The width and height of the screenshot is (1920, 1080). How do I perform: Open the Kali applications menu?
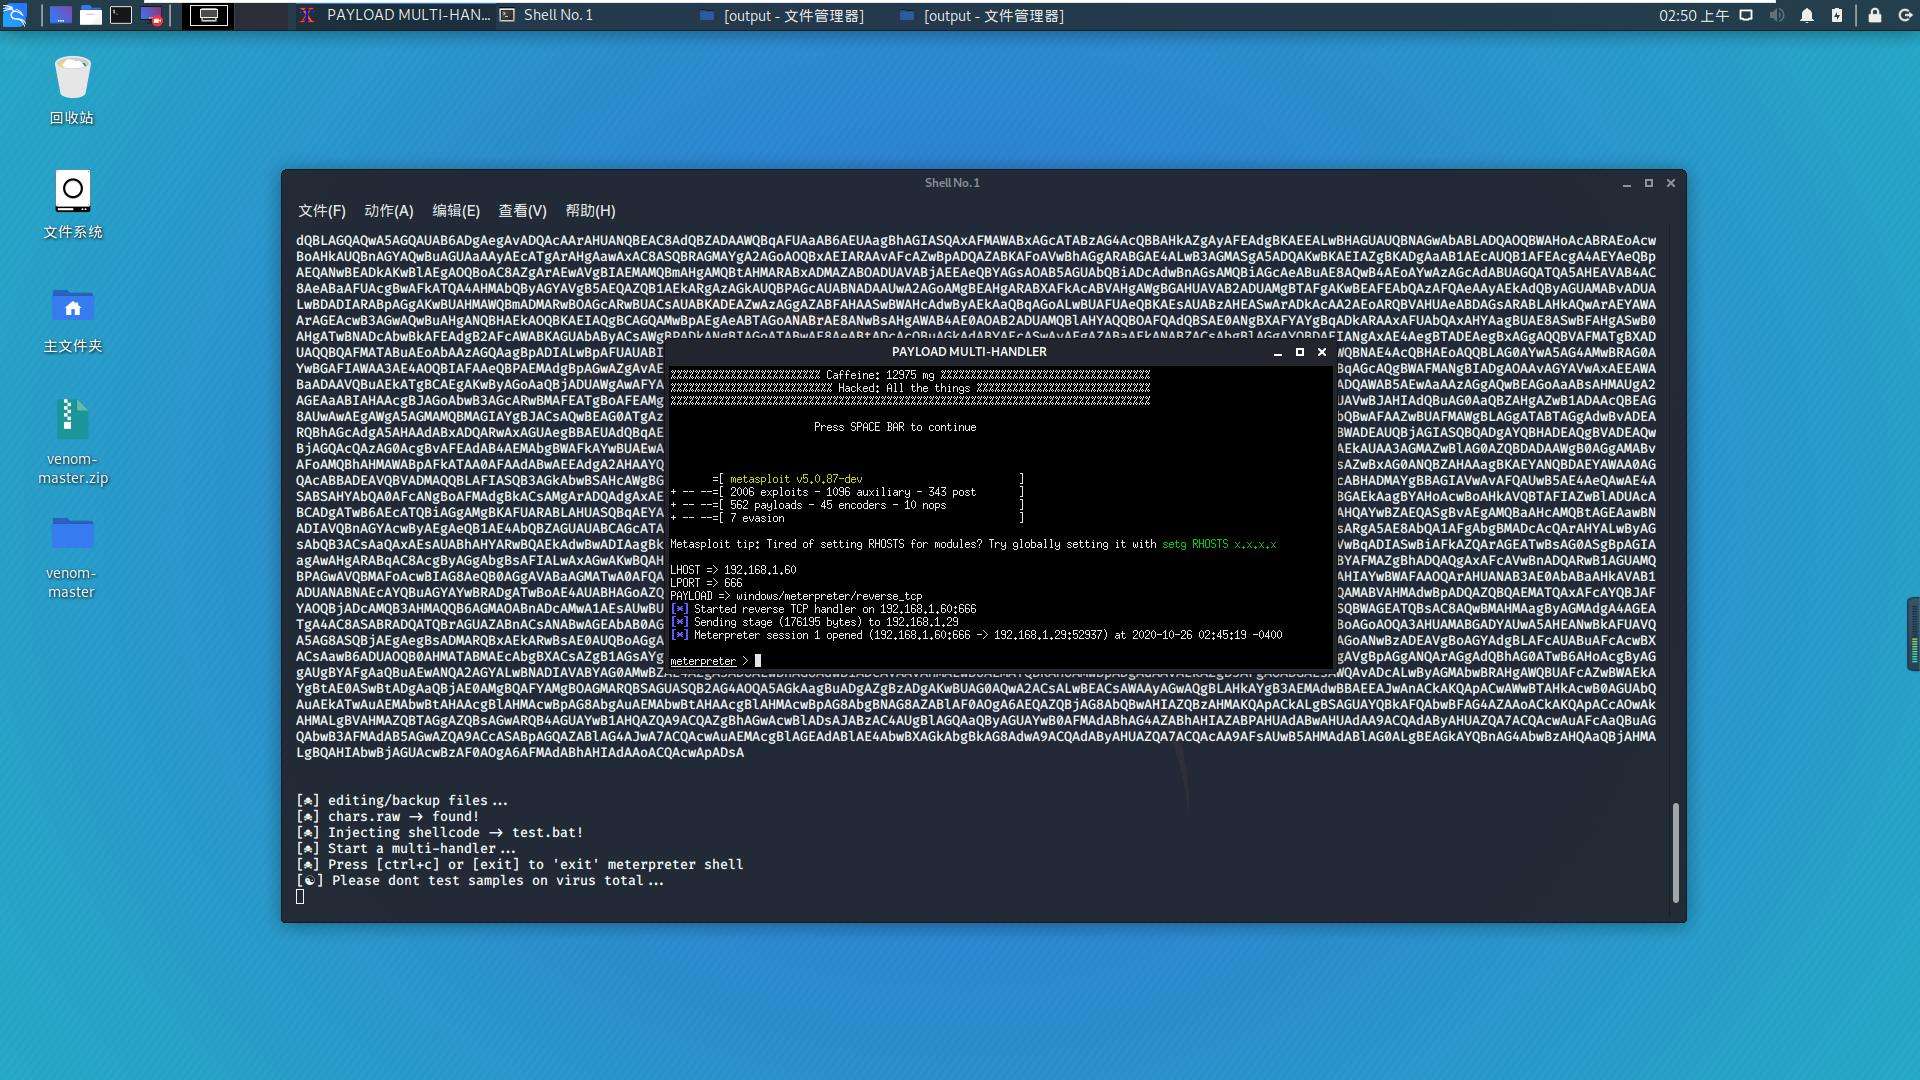(14, 15)
